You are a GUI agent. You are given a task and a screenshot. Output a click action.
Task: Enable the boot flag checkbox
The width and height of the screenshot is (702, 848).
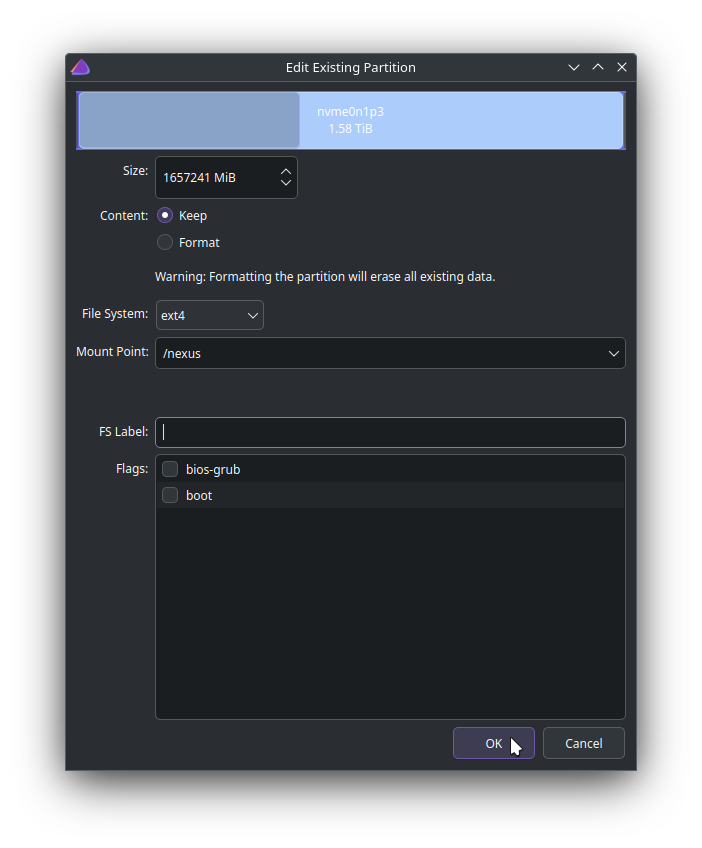coord(170,495)
